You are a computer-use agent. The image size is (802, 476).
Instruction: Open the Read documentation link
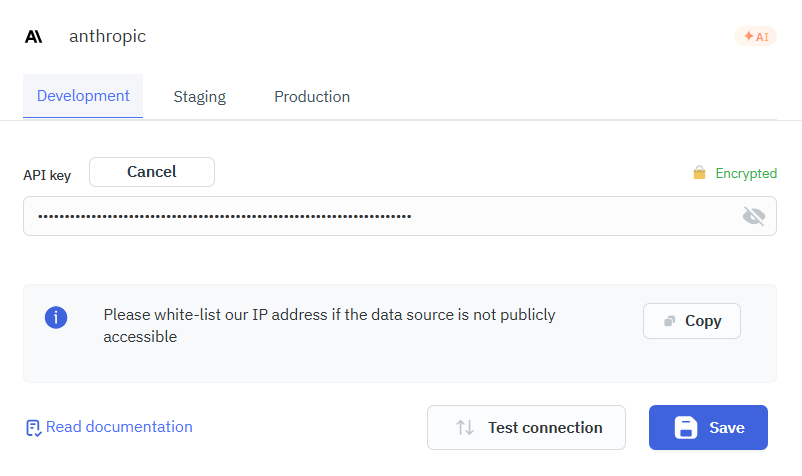point(119,427)
